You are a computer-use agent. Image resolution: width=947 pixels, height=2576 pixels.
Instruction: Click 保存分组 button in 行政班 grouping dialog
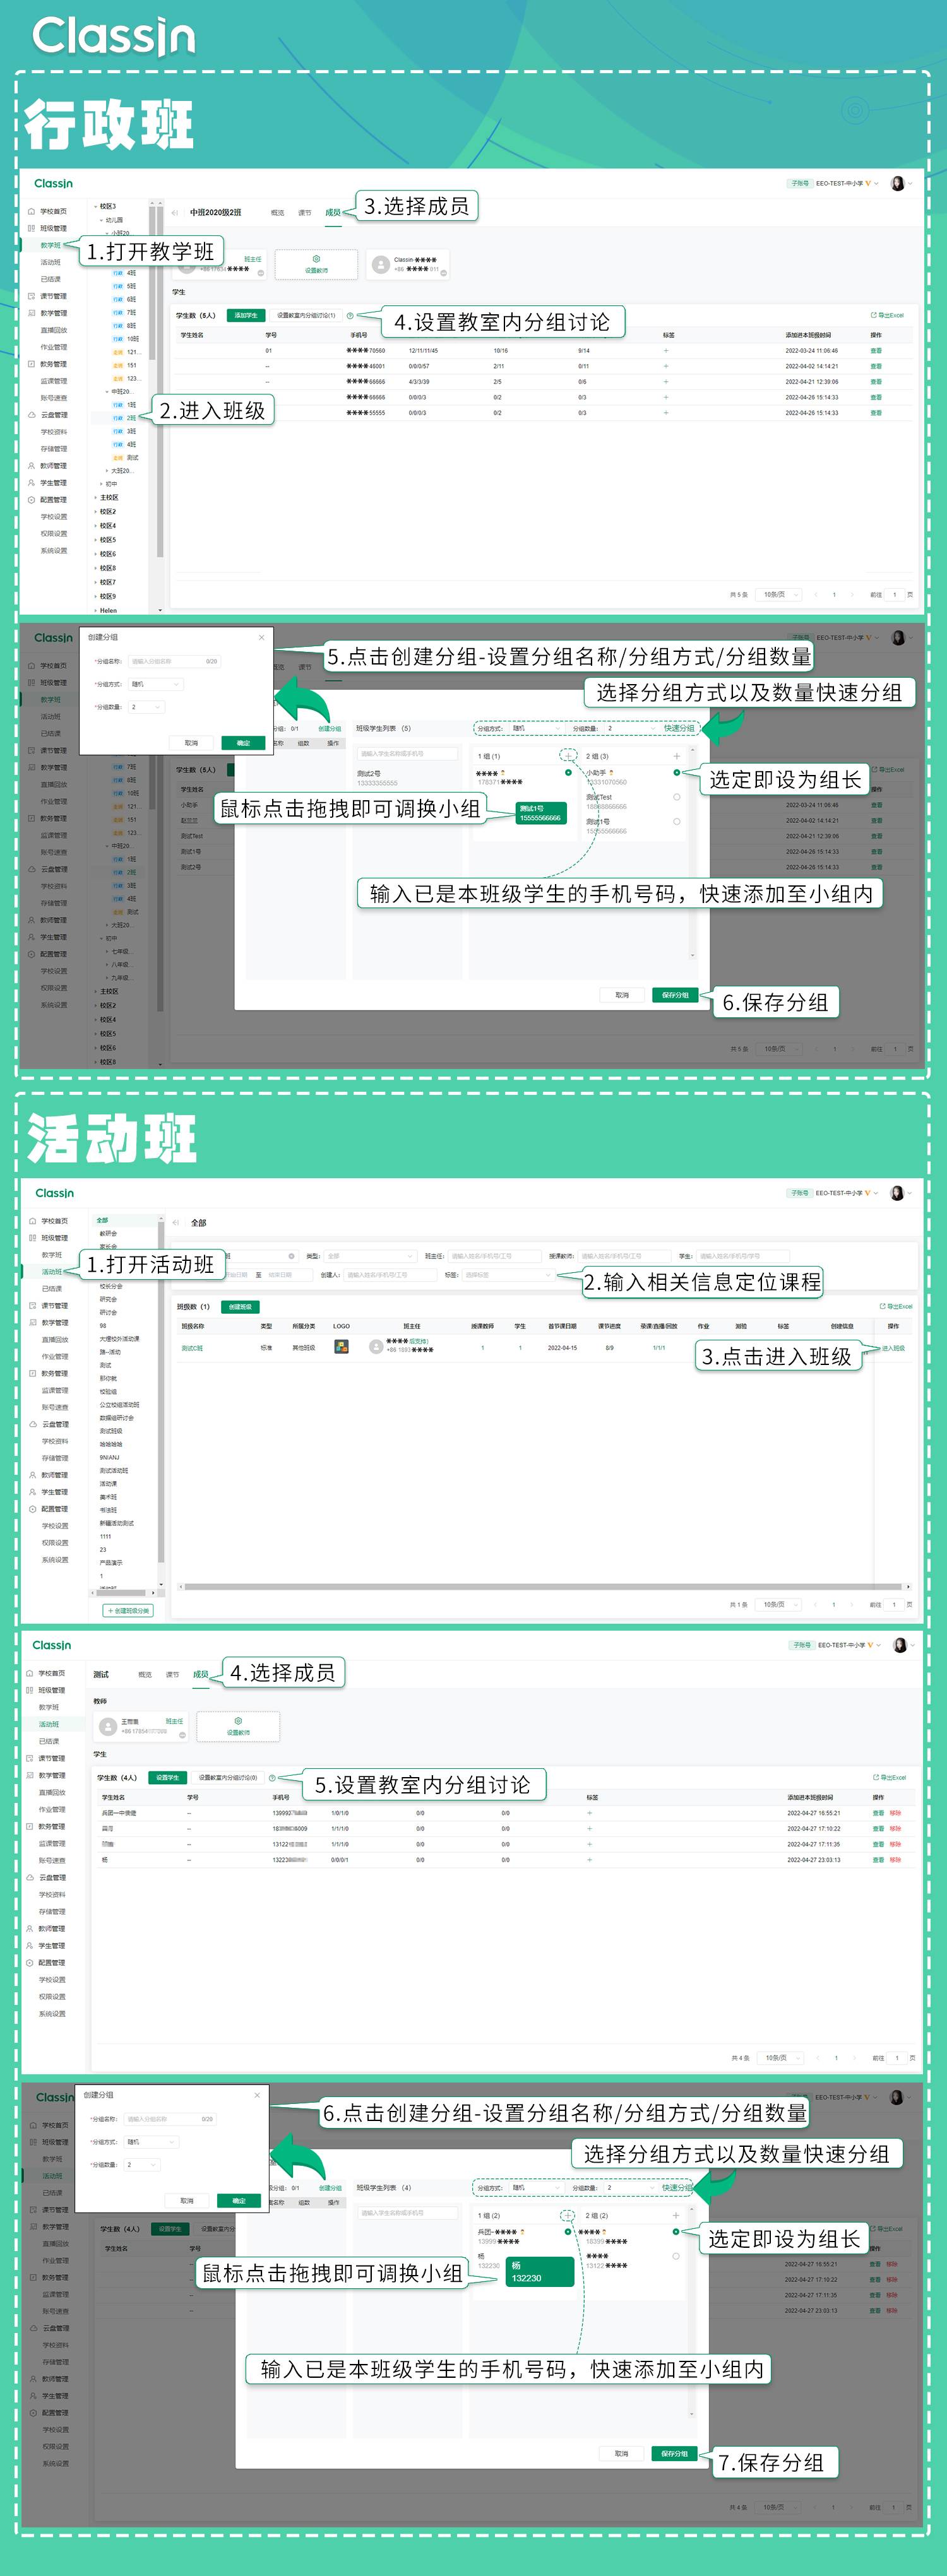pos(676,996)
